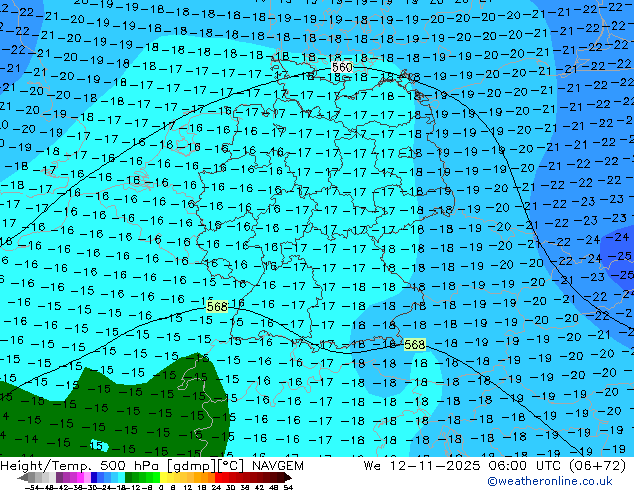Click the magenta swatch in the temperature legend

click(x=80, y=477)
